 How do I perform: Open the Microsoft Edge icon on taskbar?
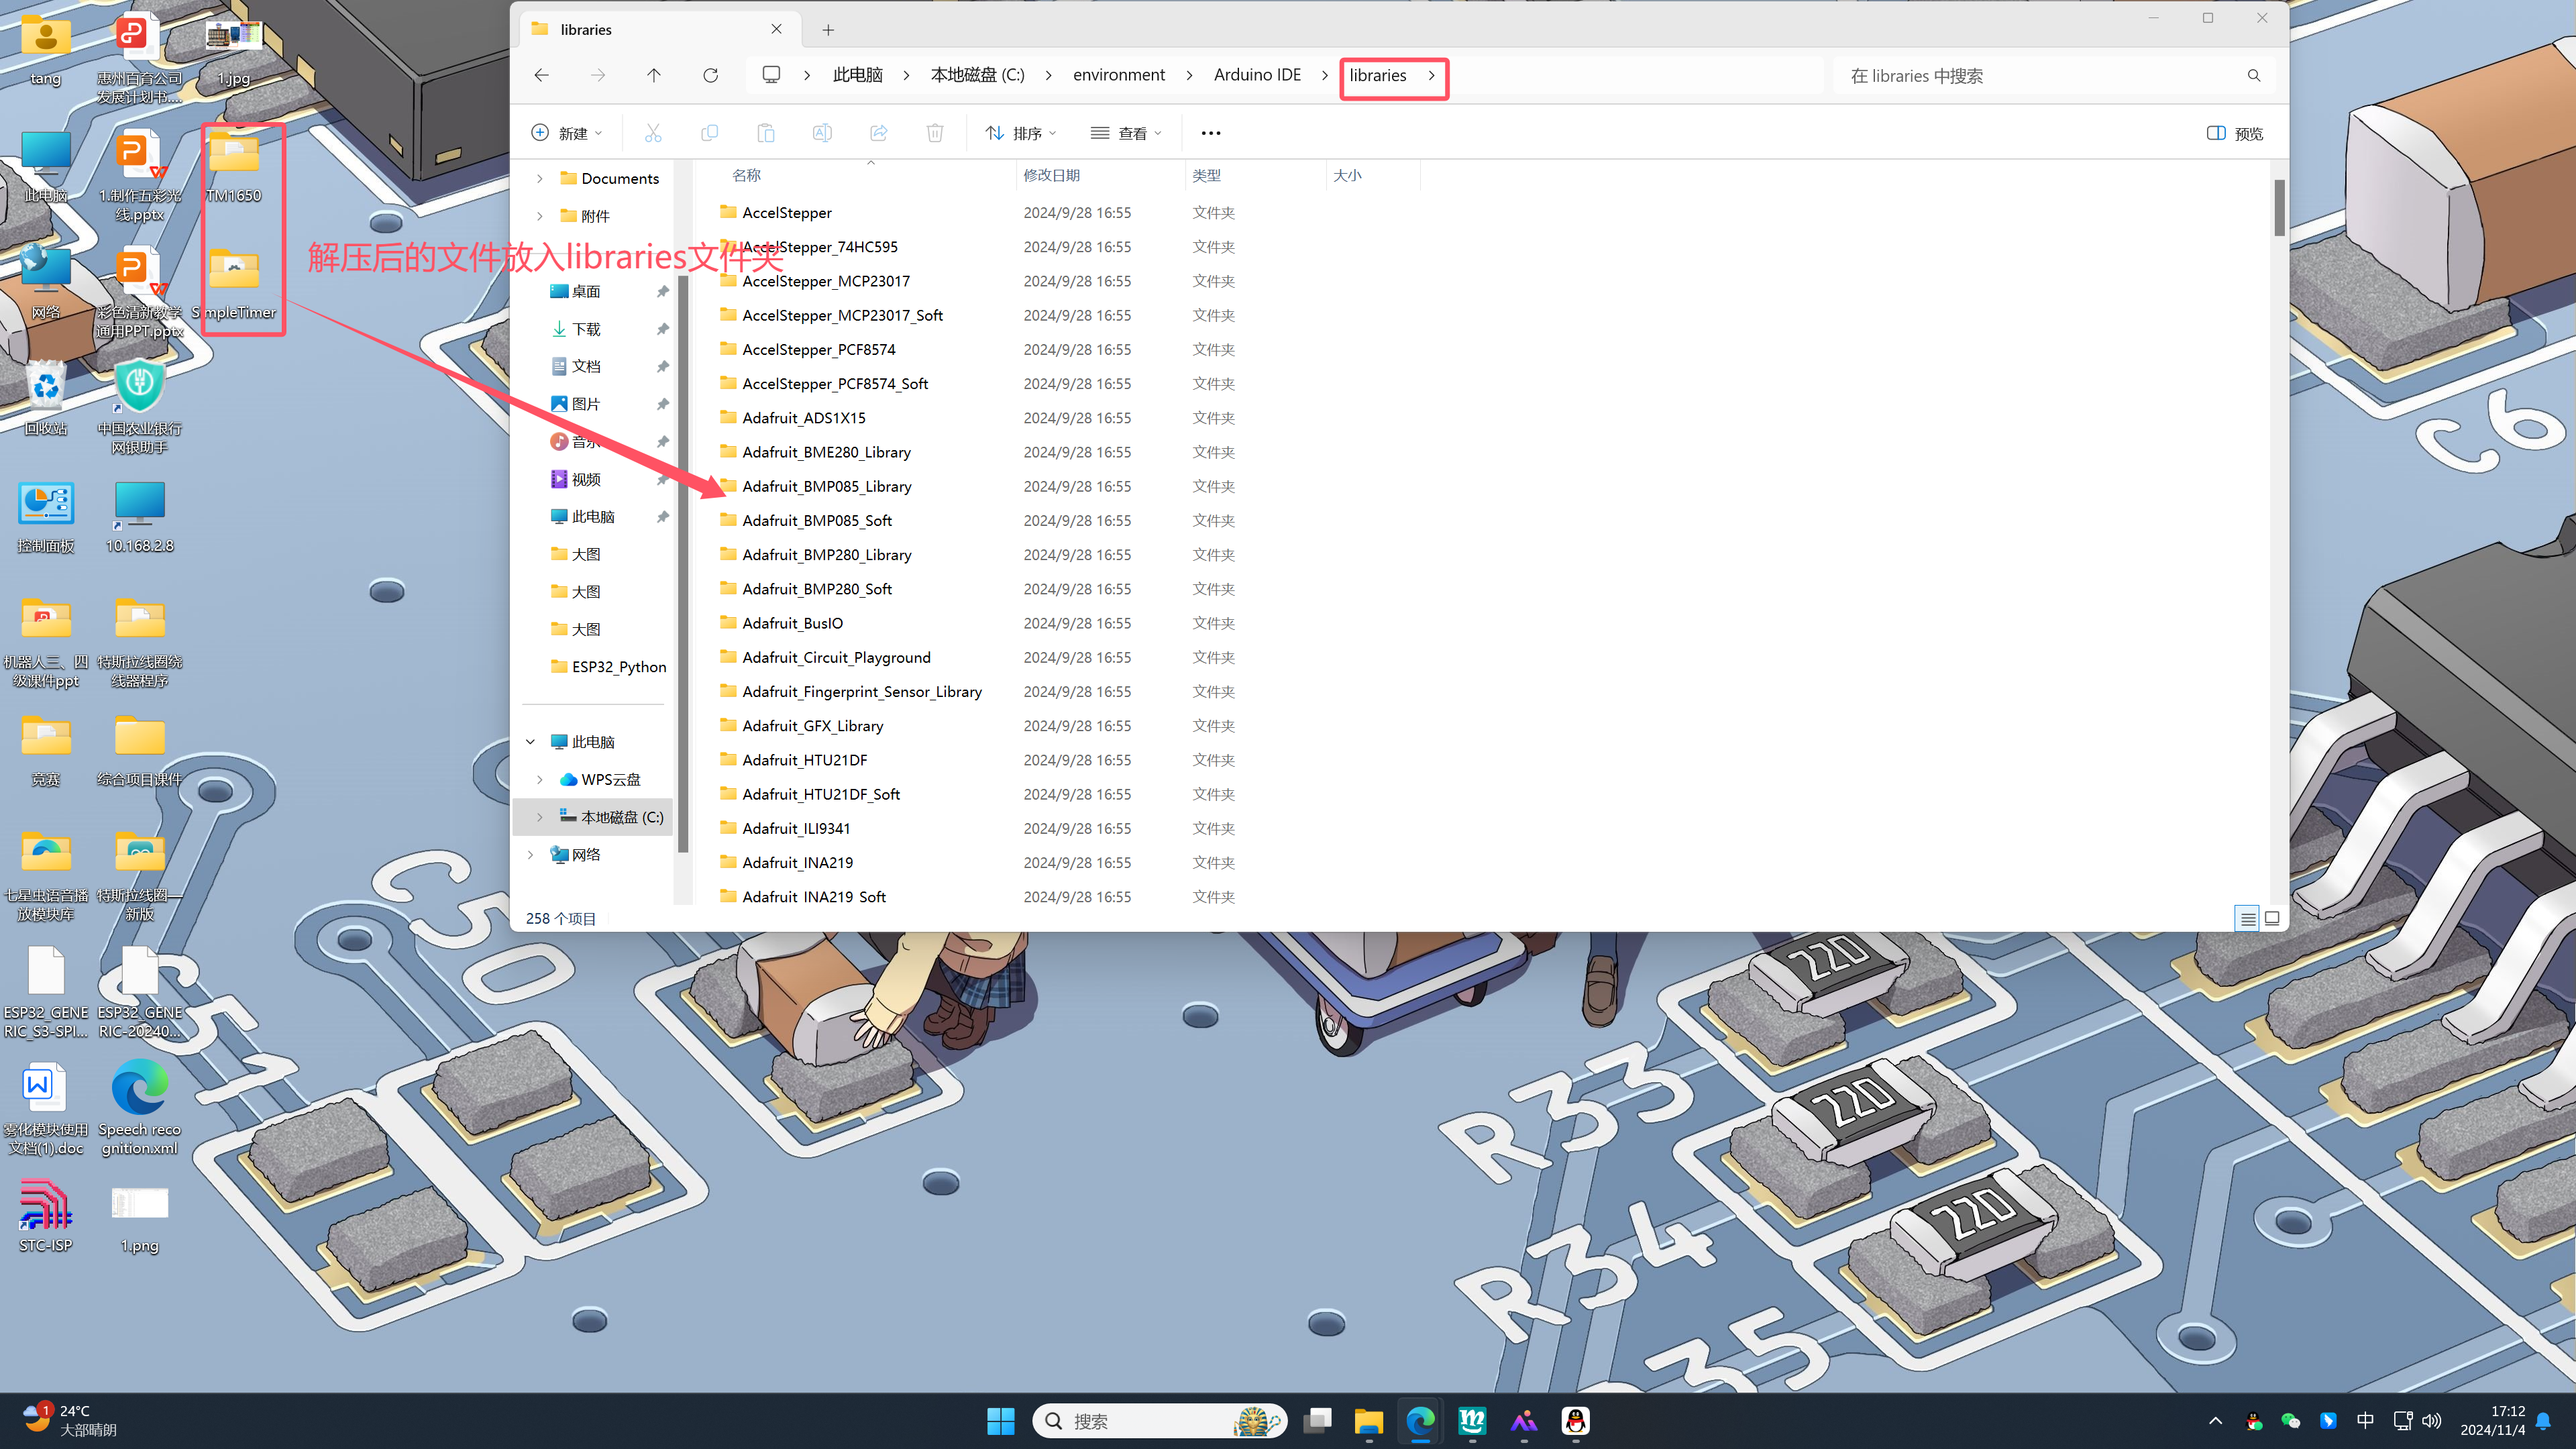pyautogui.click(x=1420, y=1421)
